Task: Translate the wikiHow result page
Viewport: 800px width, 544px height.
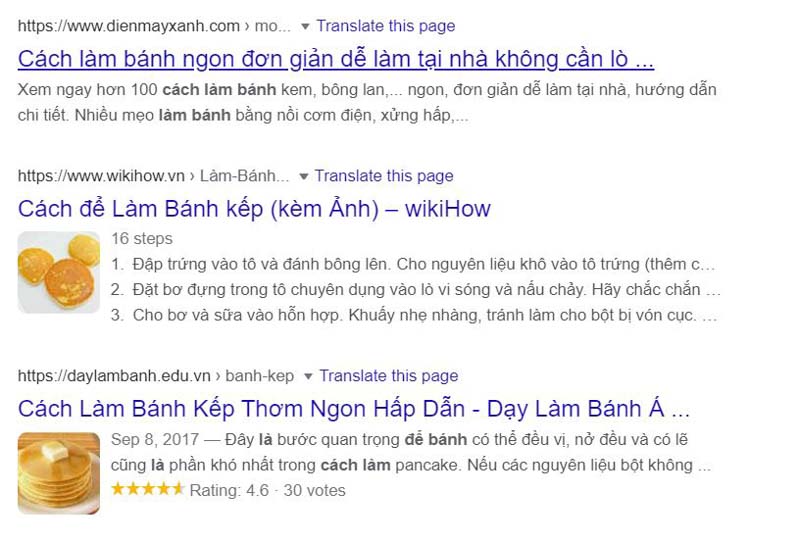Action: 384,176
